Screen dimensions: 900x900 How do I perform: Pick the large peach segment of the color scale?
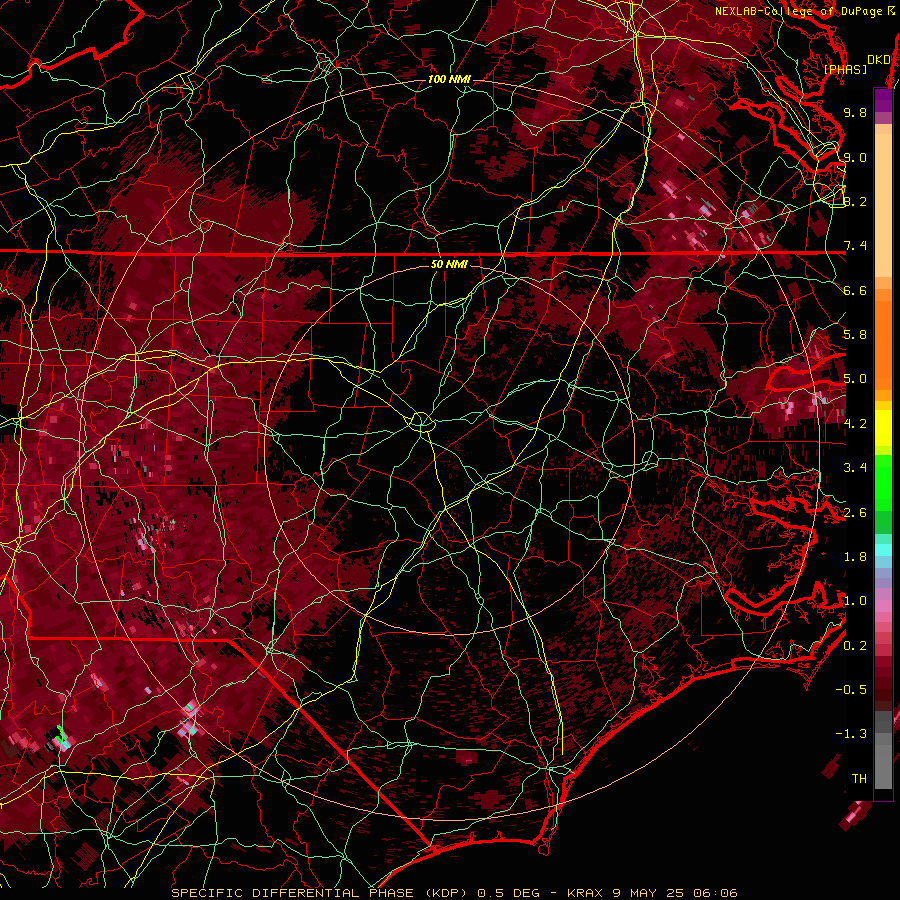[883, 205]
